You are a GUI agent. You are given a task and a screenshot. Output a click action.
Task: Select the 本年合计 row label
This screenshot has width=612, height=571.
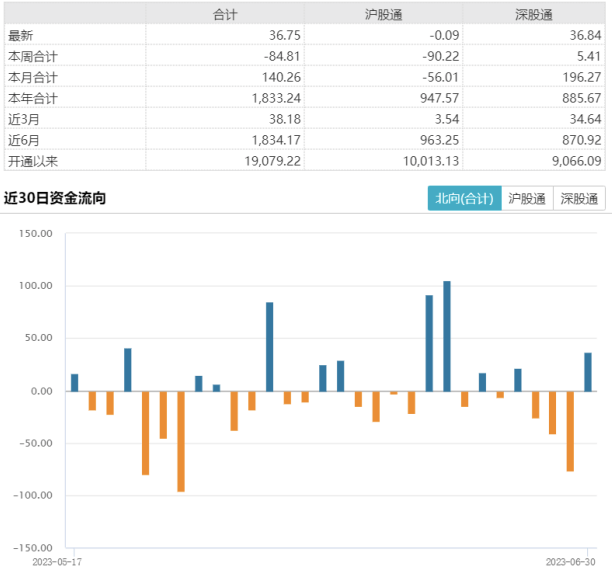(33, 98)
